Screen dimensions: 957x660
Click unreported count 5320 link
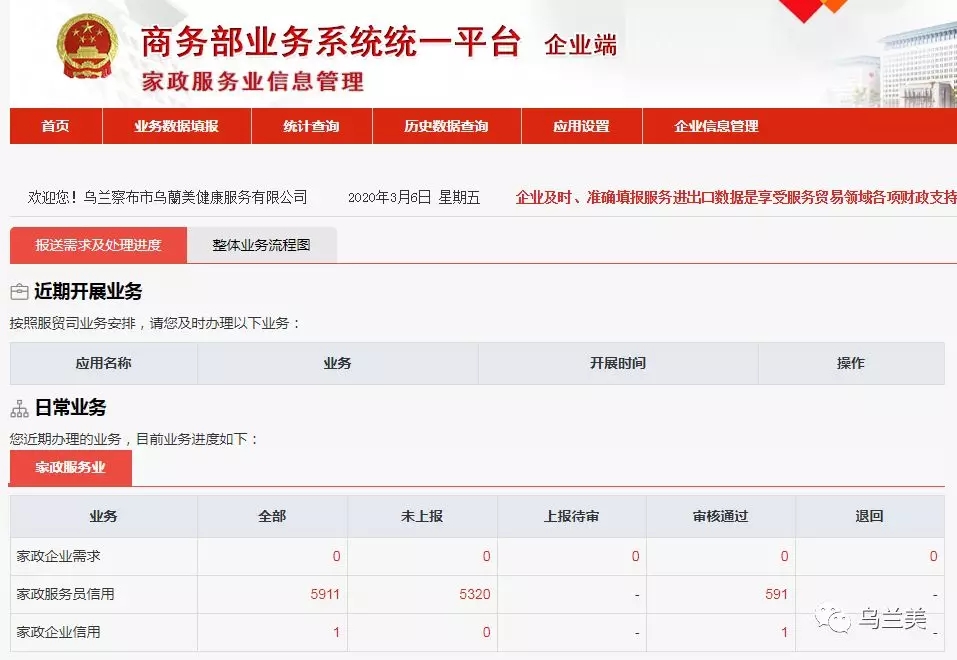click(x=475, y=594)
